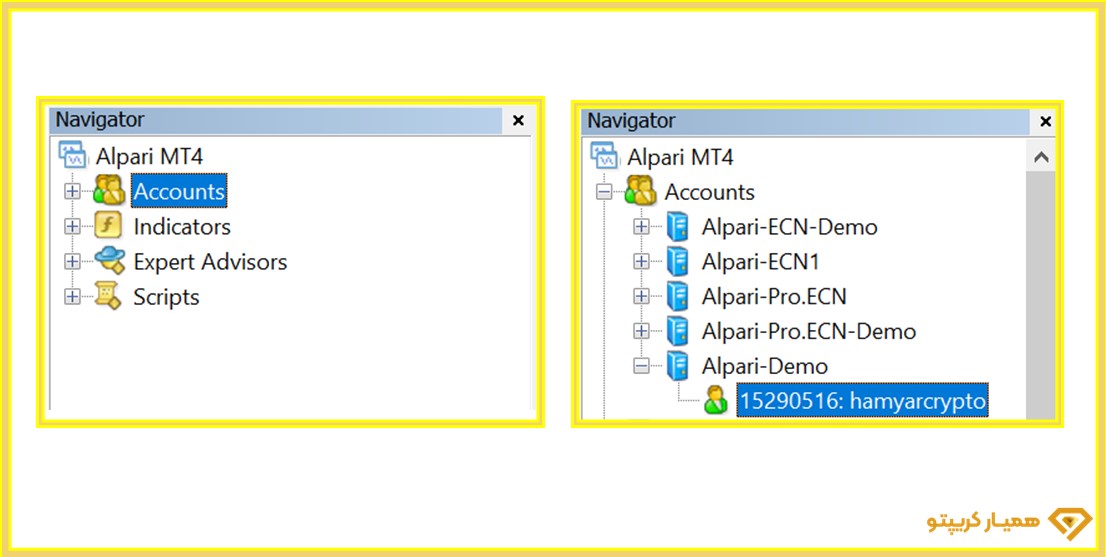1106x557 pixels.
Task: Select the Scripts label
Action: click(166, 297)
